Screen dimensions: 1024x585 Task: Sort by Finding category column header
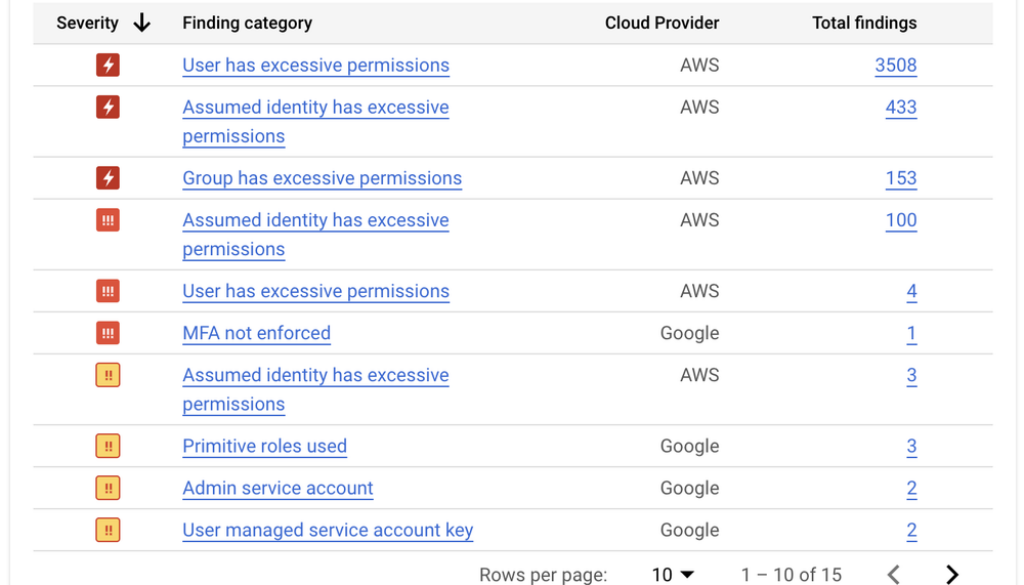pos(247,23)
